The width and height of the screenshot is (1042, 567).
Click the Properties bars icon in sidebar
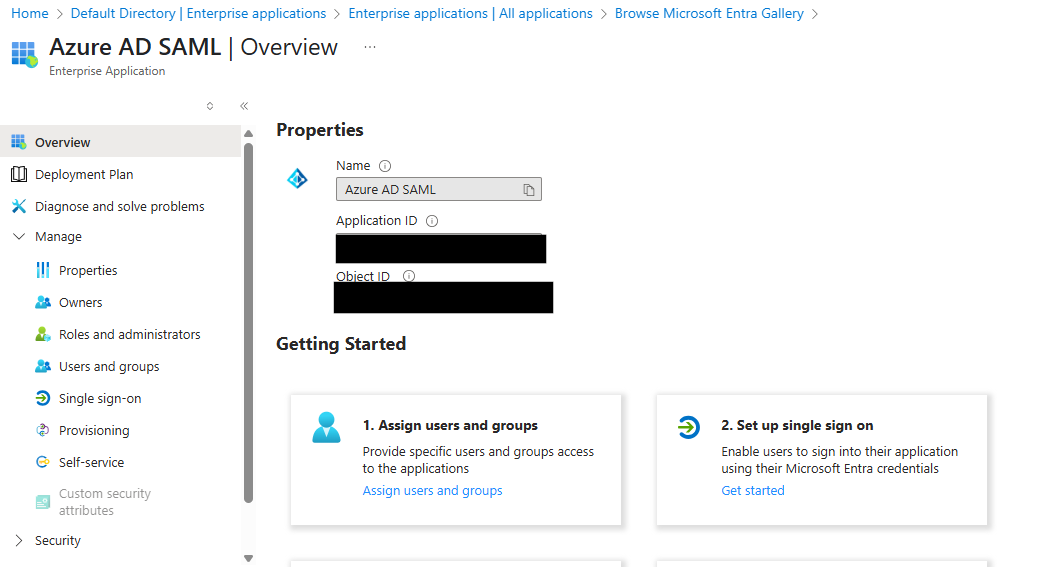point(42,270)
